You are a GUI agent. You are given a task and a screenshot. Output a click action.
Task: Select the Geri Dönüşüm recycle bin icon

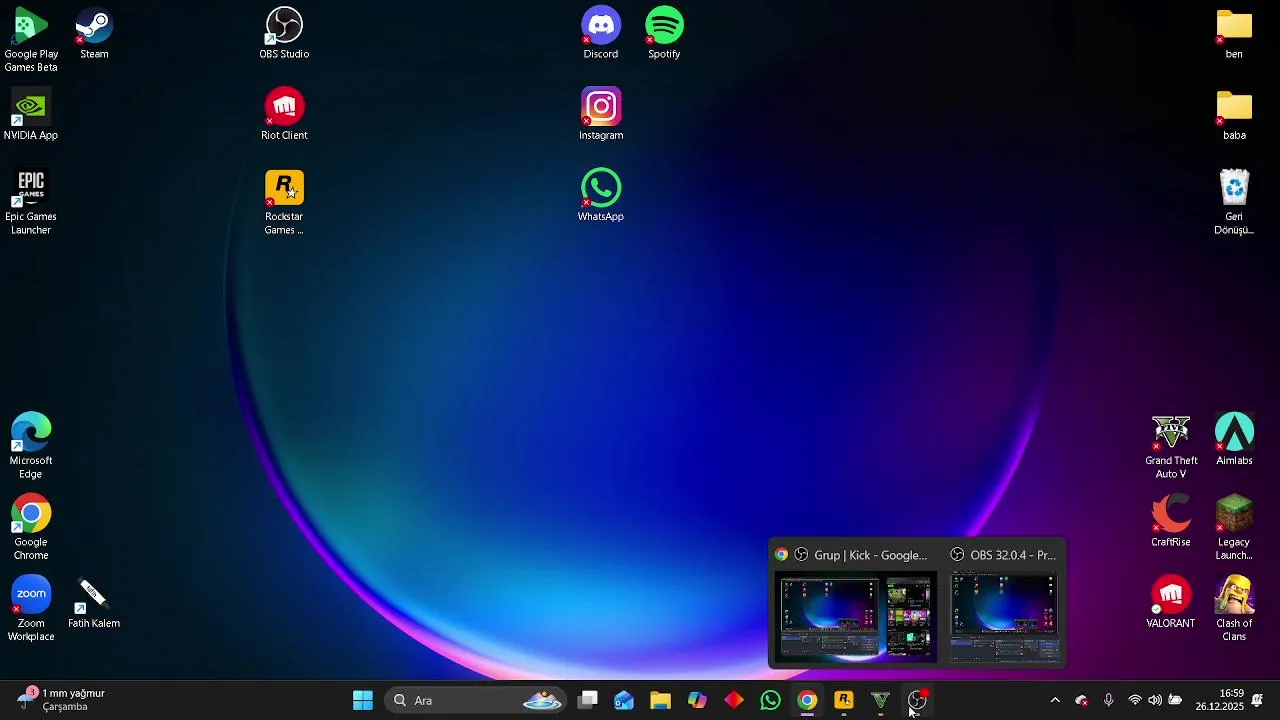pyautogui.click(x=1234, y=203)
